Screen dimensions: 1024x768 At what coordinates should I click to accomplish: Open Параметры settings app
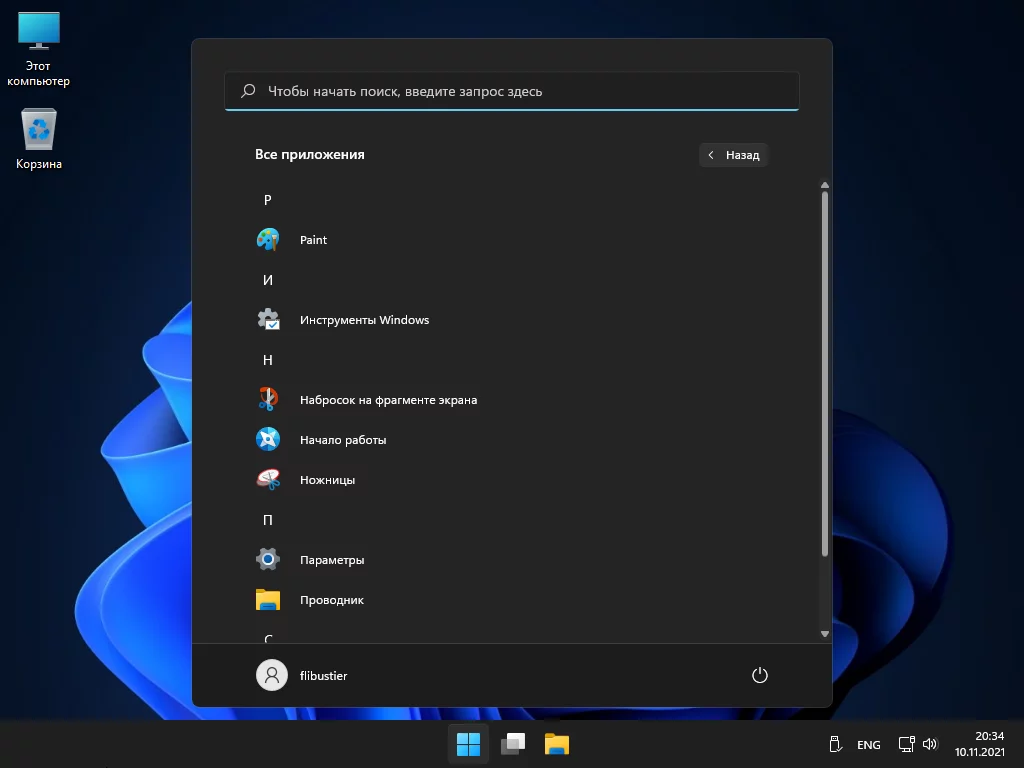pos(331,560)
